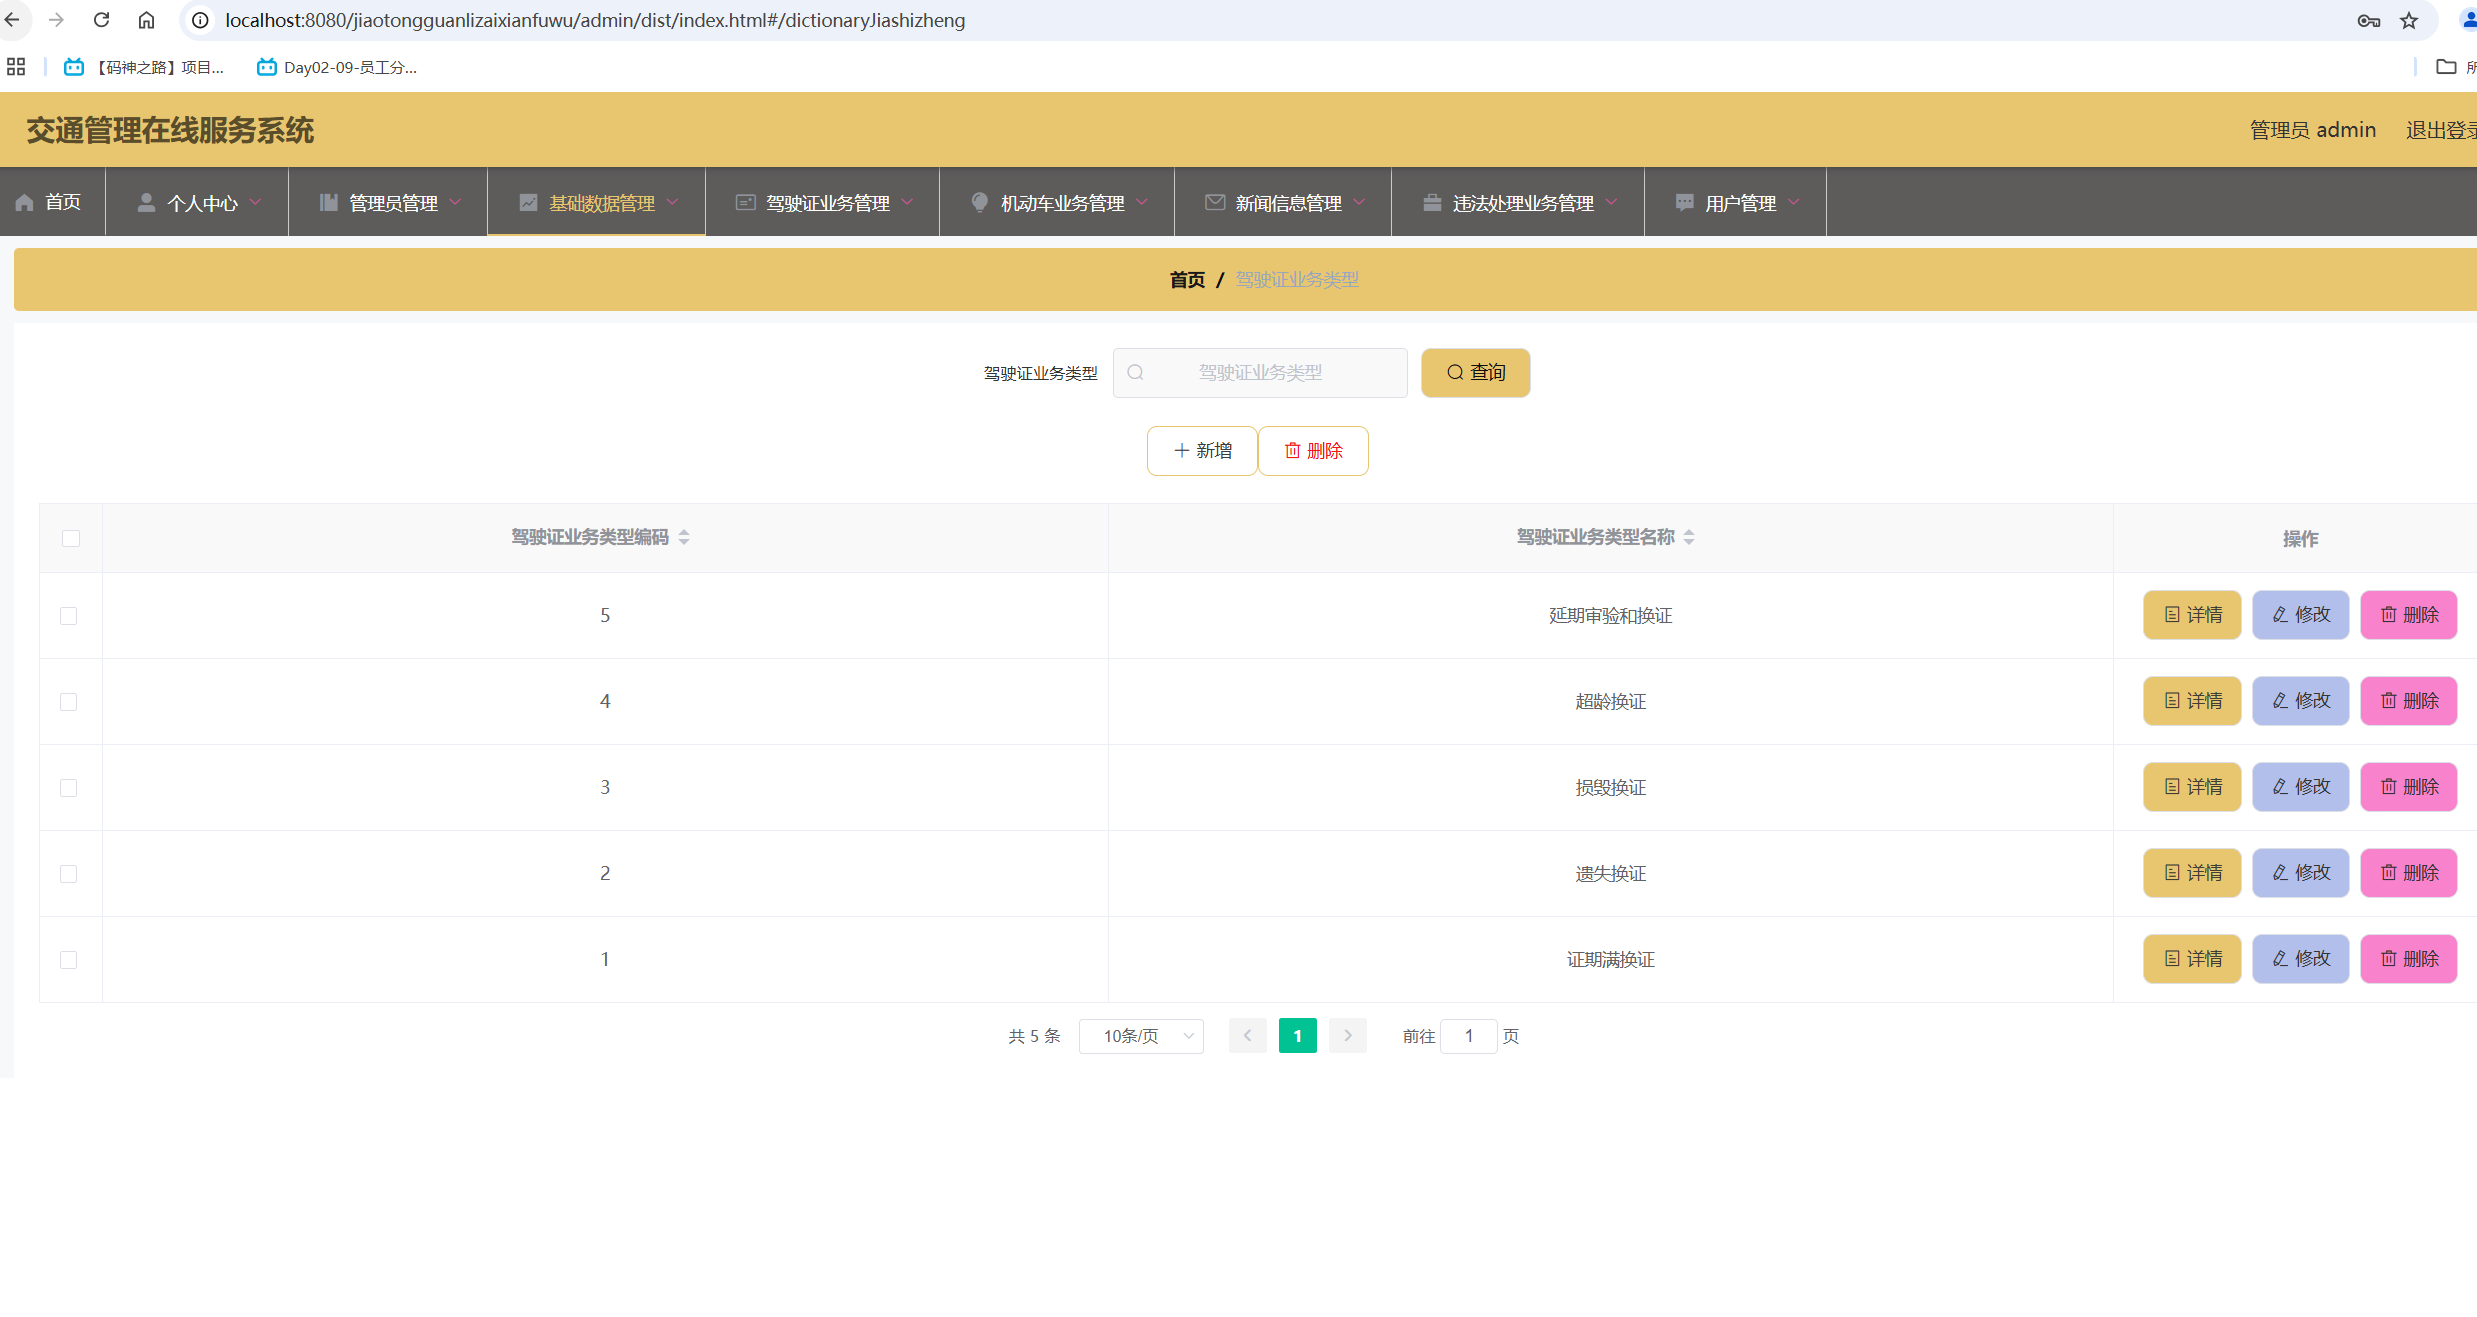The width and height of the screenshot is (2477, 1317).
Task: Focus the 驾驶证业务类型 search input
Action: click(1260, 373)
